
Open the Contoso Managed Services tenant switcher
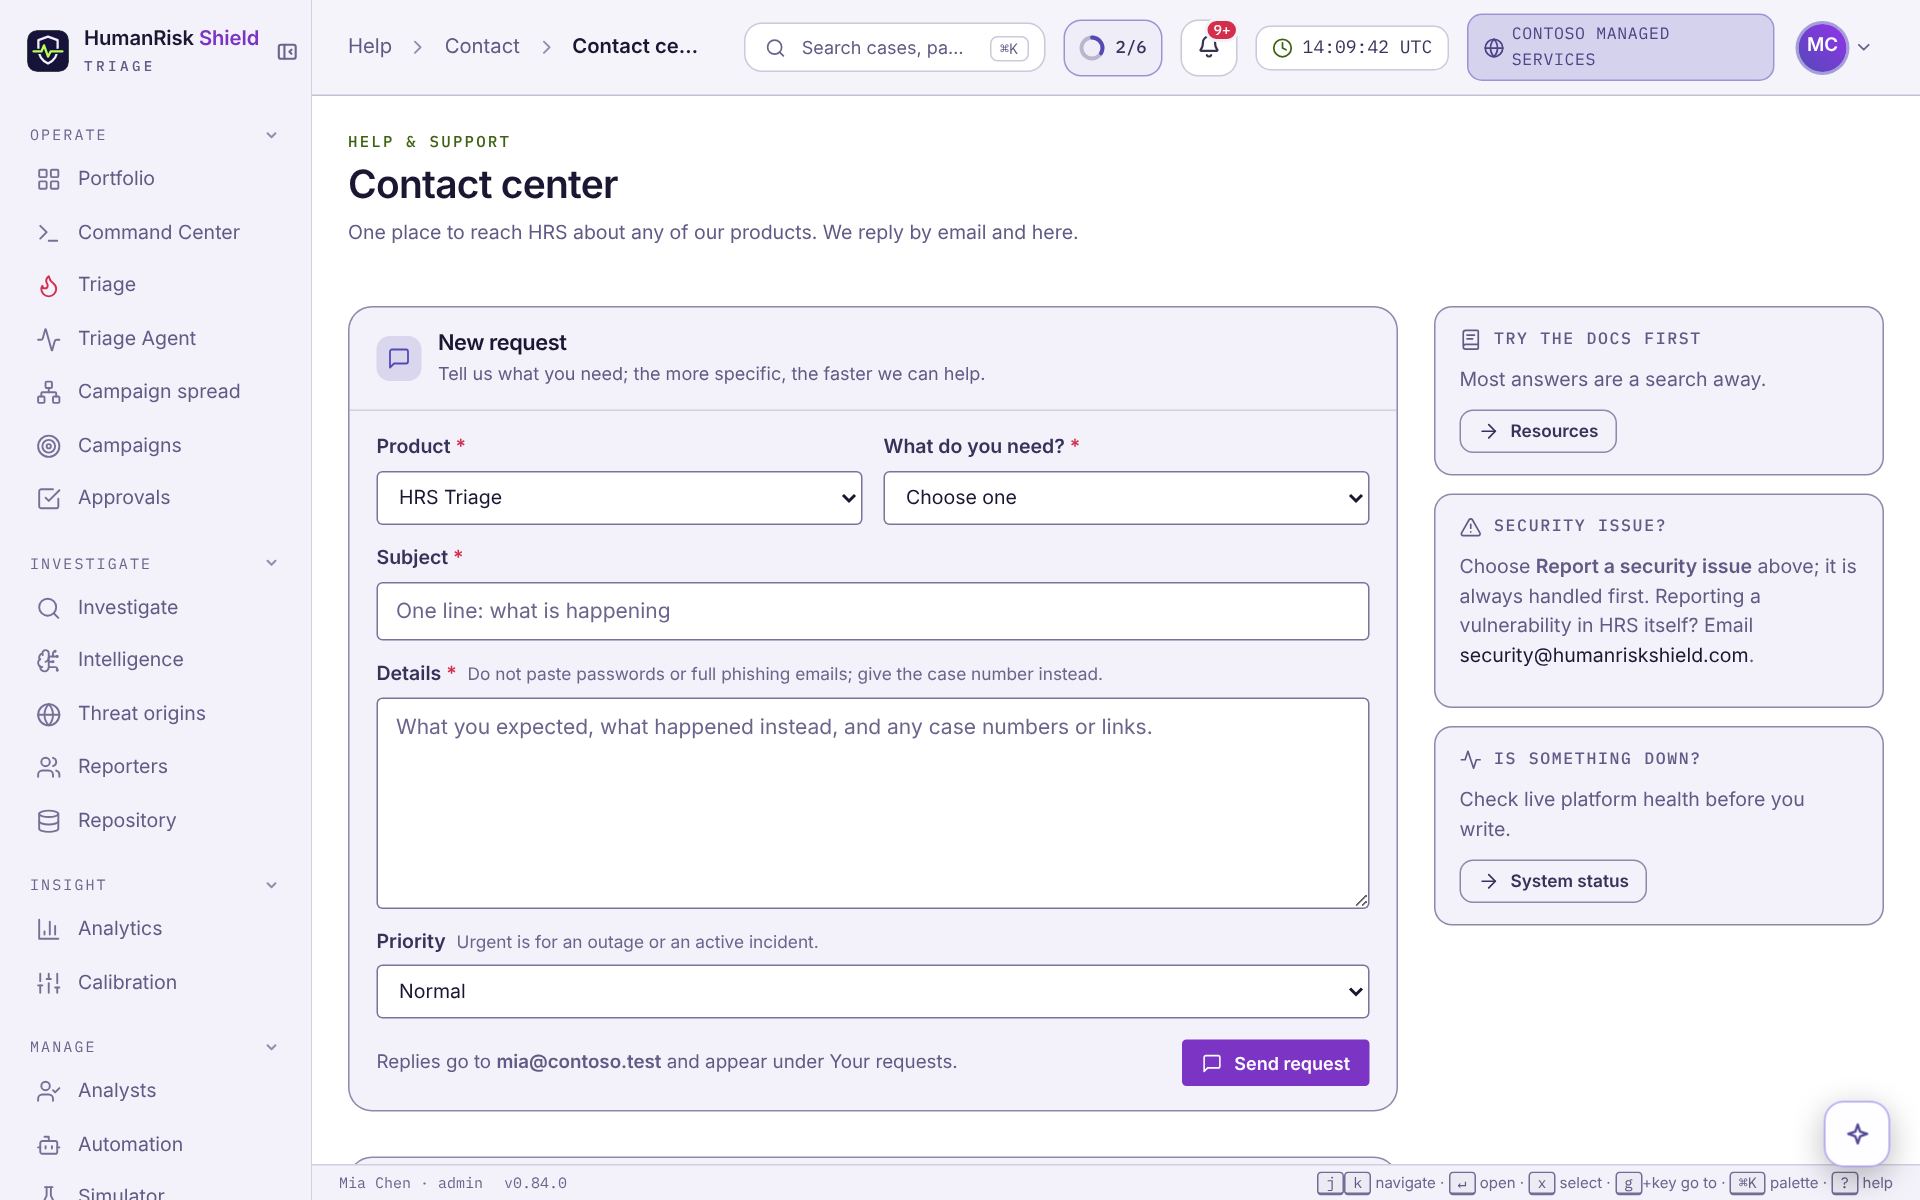[1620, 47]
